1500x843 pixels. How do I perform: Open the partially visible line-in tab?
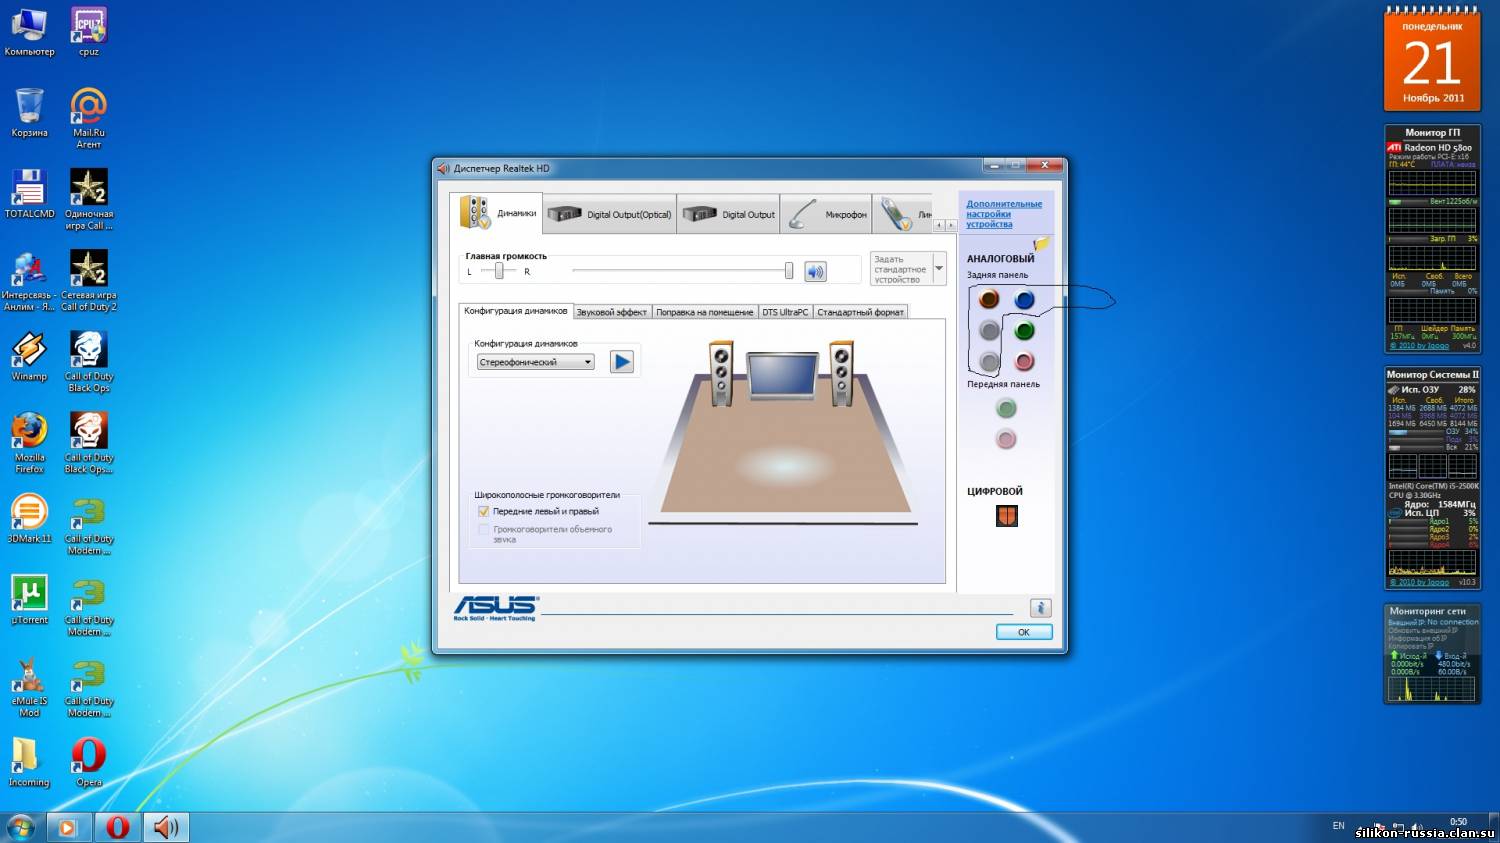(x=903, y=214)
